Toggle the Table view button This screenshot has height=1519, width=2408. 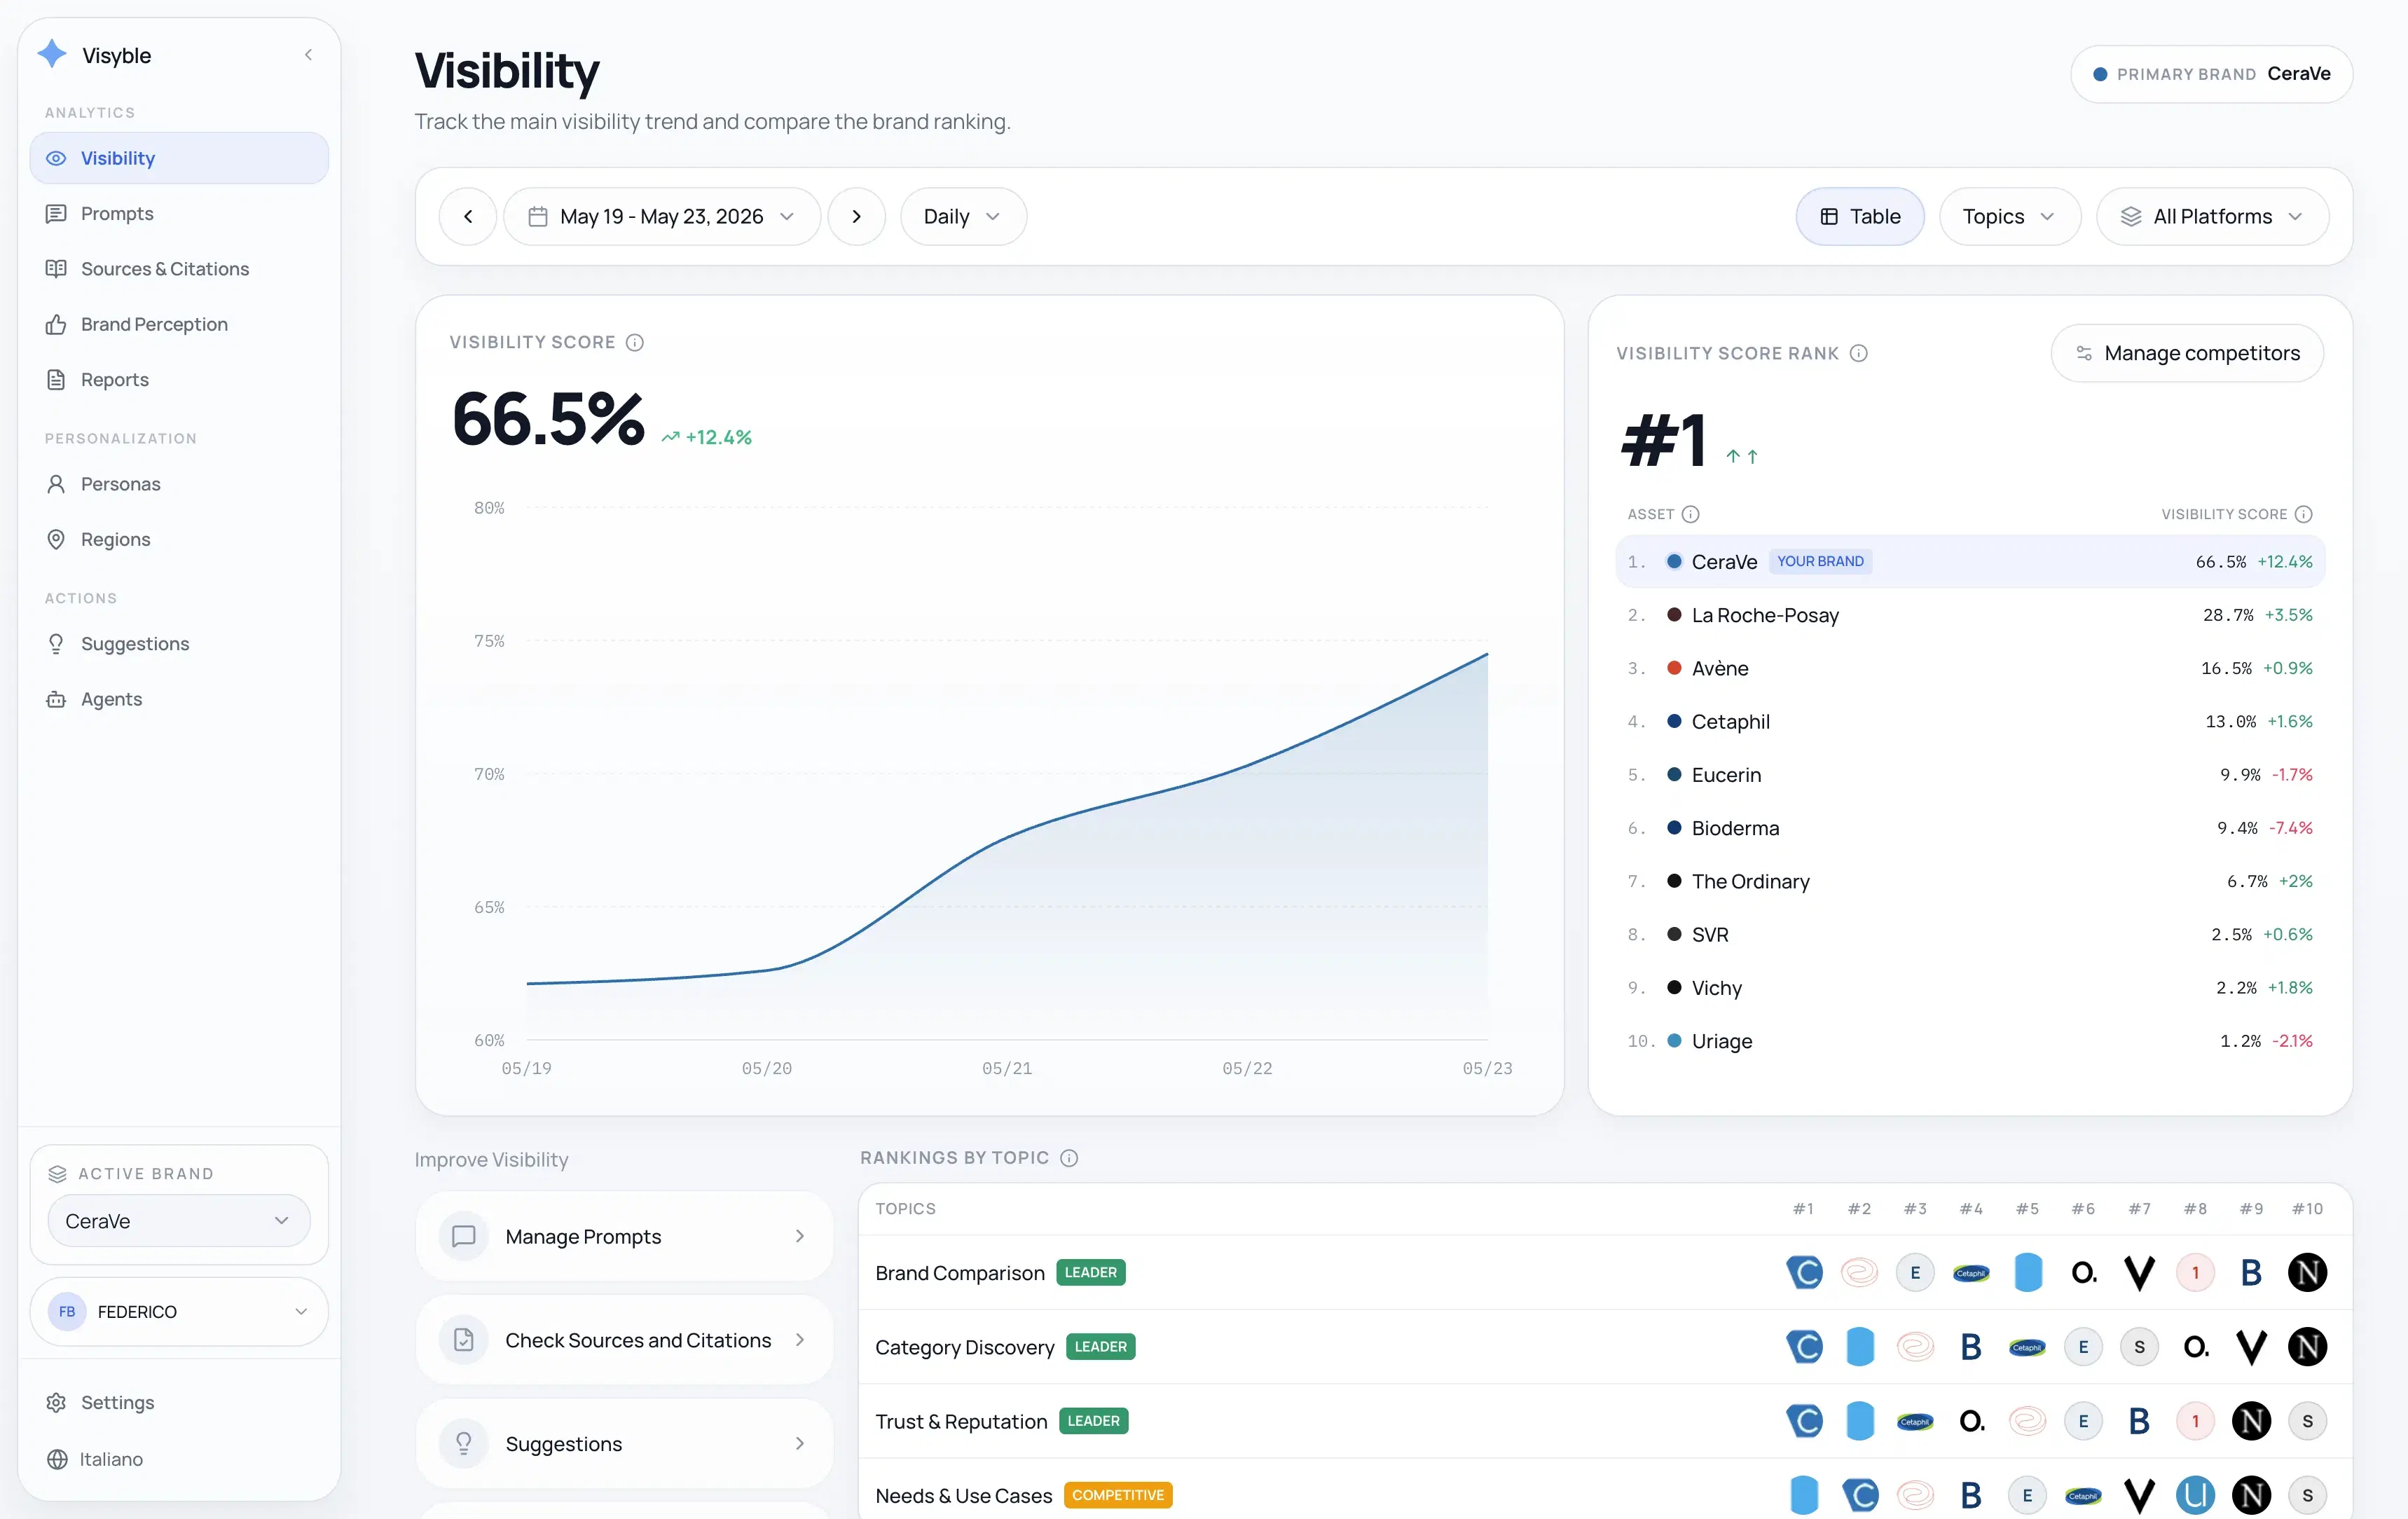[1860, 216]
